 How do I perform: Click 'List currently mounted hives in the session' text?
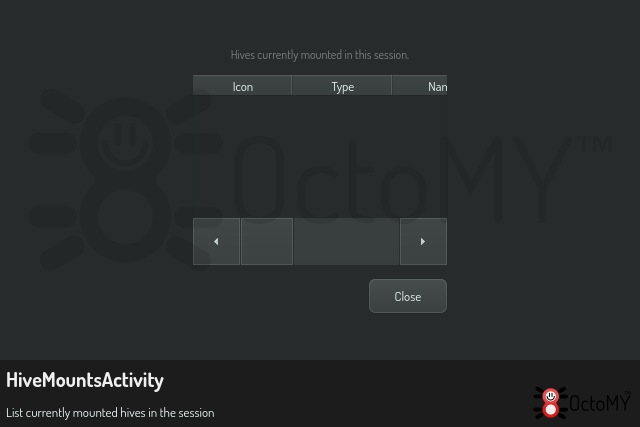point(110,413)
